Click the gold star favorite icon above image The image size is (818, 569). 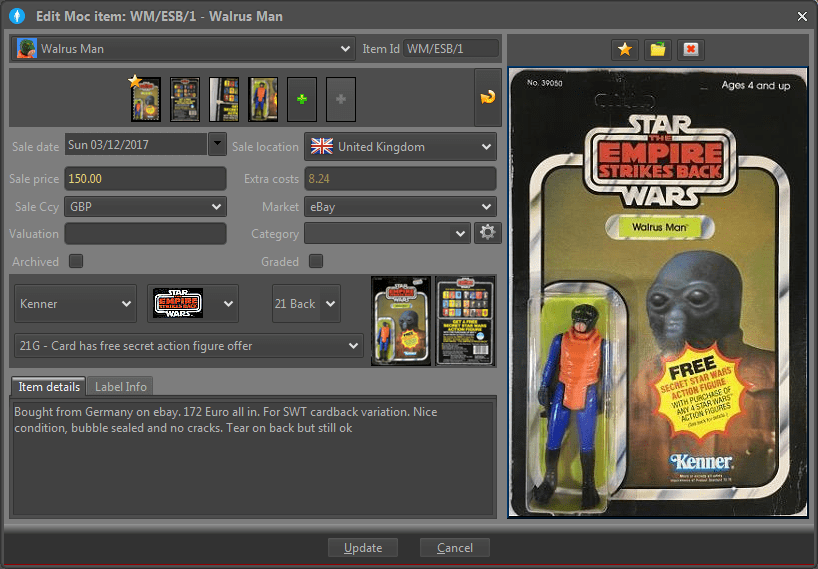tap(625, 49)
